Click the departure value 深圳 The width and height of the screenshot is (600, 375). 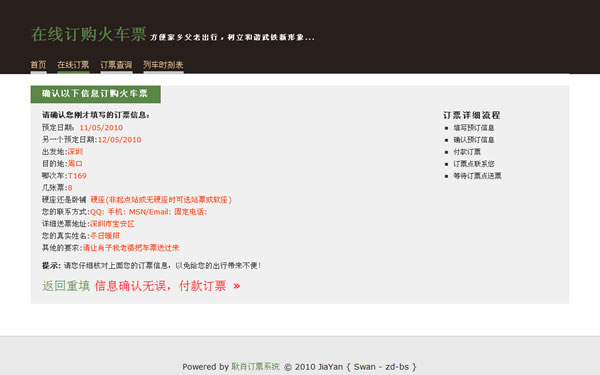click(75, 152)
